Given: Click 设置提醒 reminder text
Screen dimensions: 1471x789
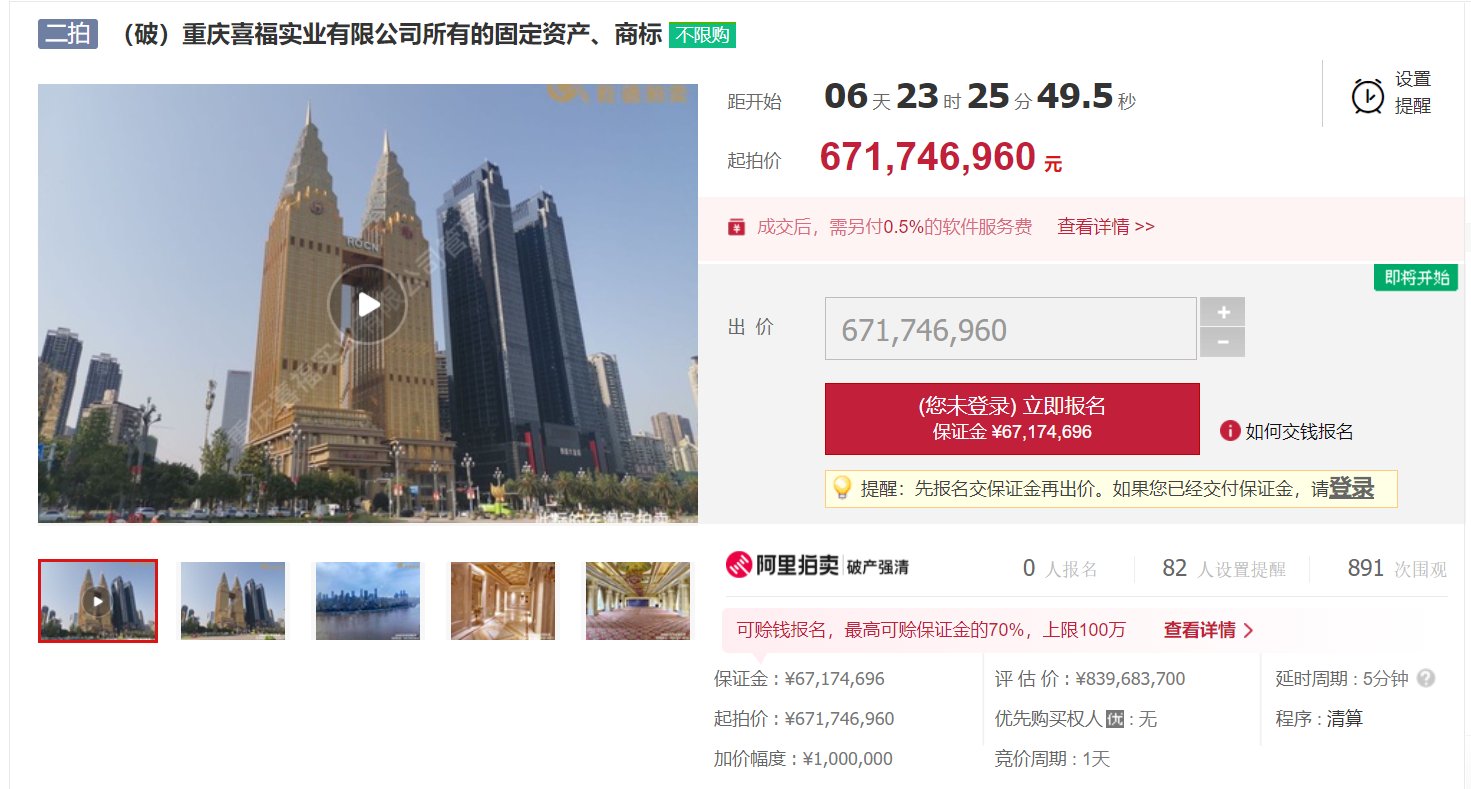Looking at the screenshot, I should click(x=1413, y=93).
